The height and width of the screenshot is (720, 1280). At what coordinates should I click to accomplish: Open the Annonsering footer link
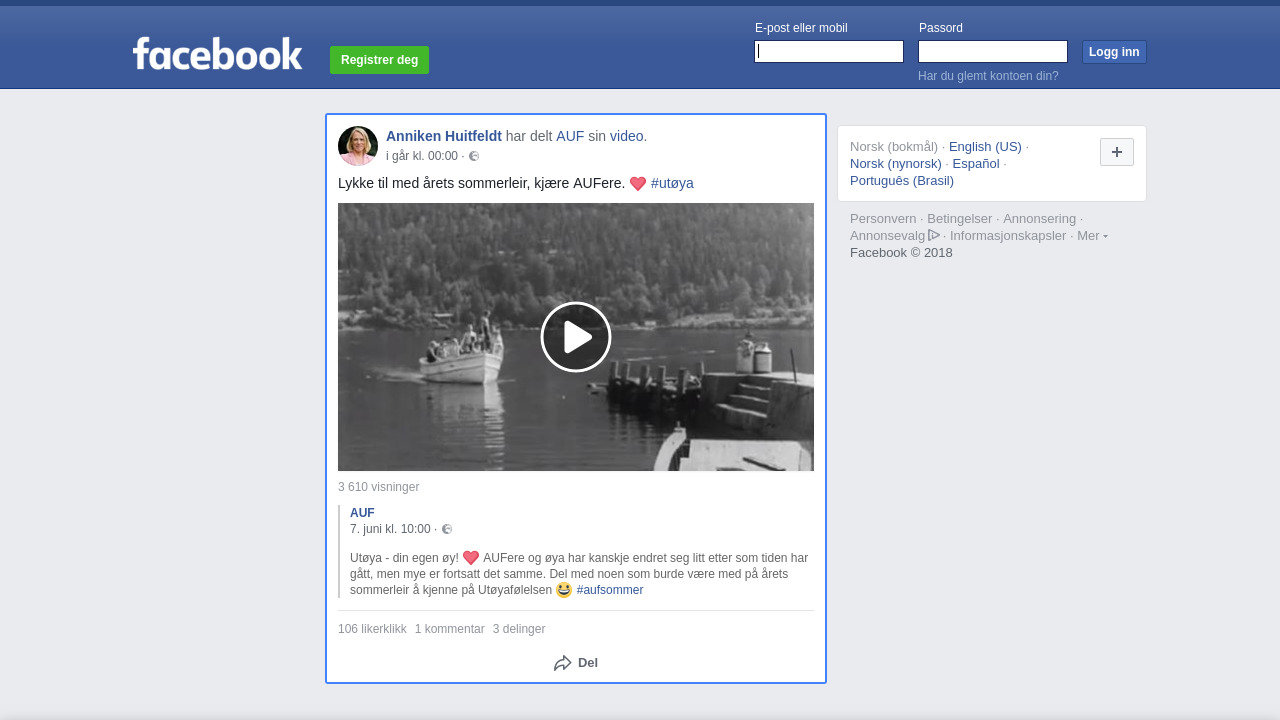point(1040,219)
